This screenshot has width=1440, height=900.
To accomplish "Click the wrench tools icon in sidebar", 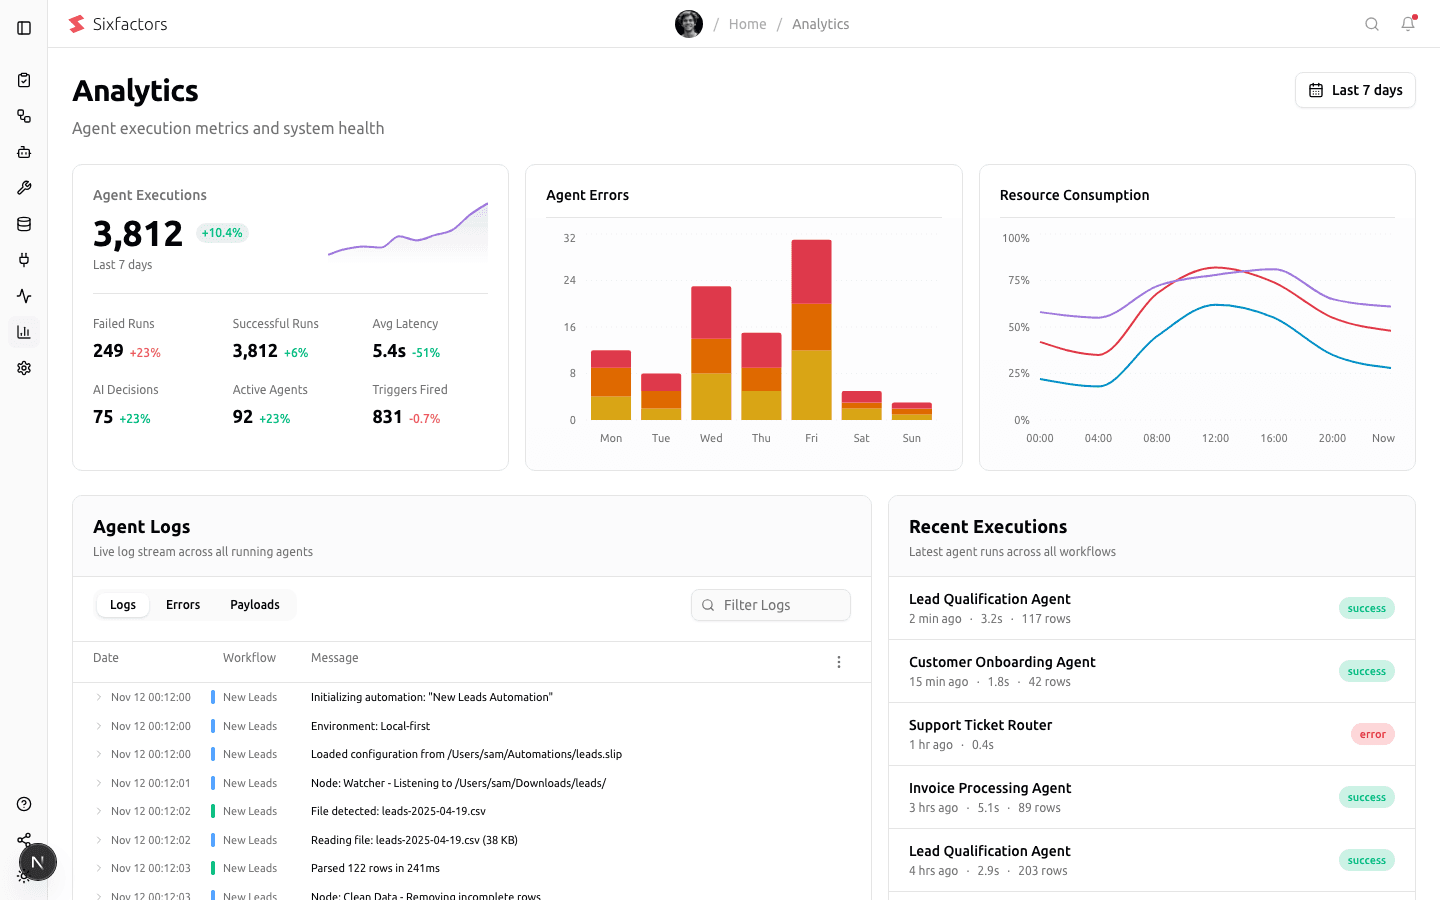I will click(24, 188).
